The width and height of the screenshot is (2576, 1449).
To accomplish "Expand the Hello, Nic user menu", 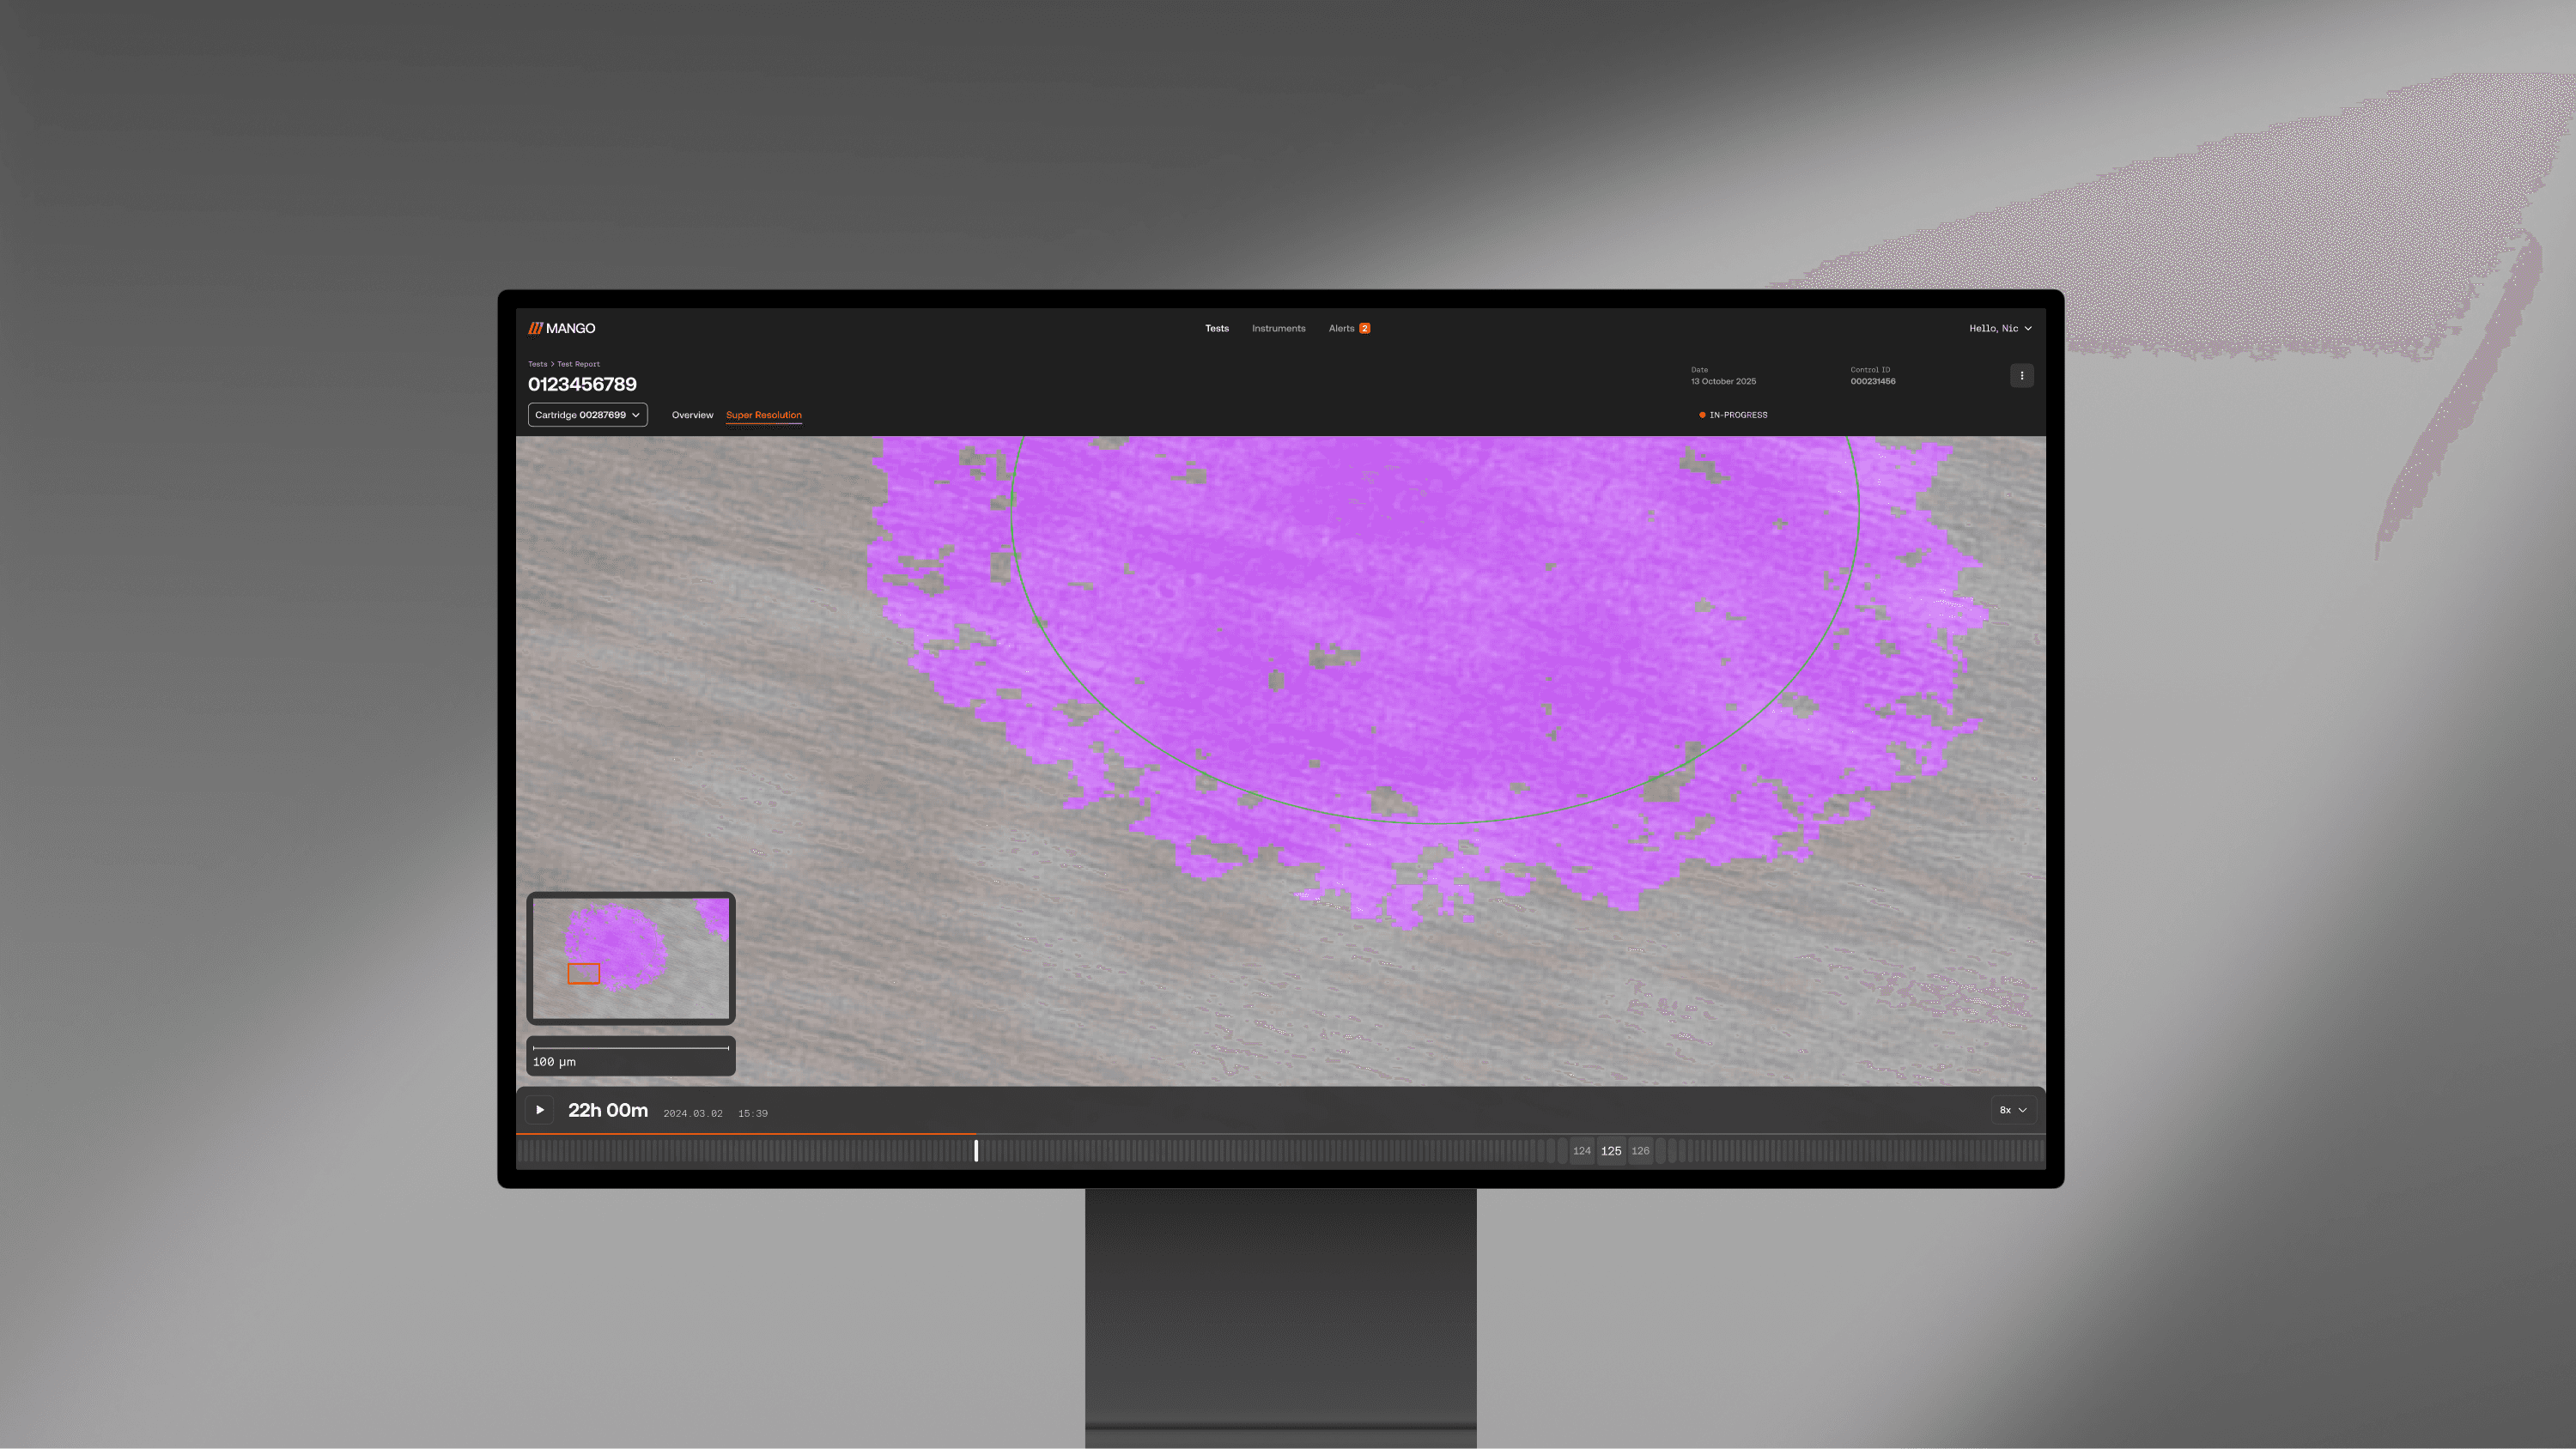I will pyautogui.click(x=2000, y=328).
